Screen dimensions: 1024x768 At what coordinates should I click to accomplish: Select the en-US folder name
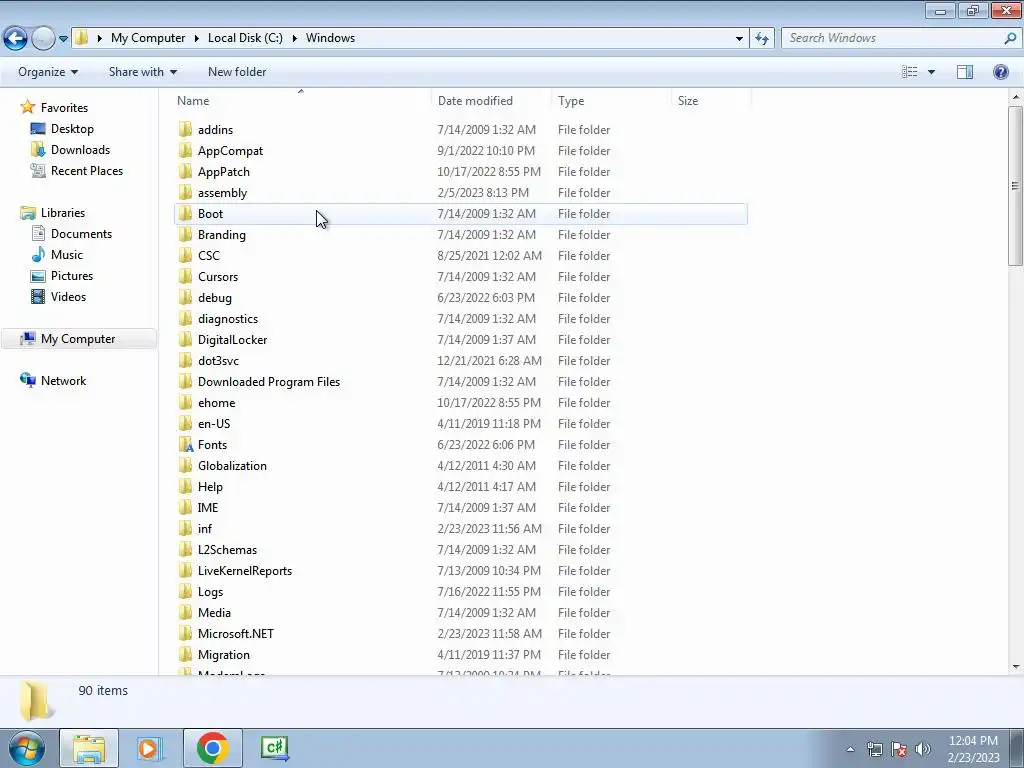pos(214,424)
